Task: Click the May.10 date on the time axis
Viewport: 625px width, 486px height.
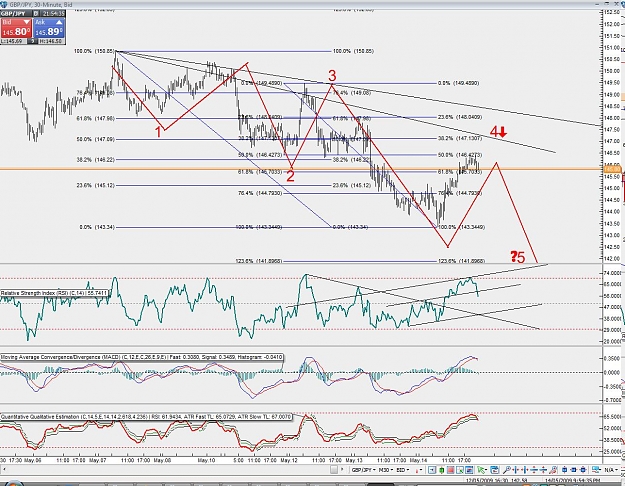Action: coord(206,460)
